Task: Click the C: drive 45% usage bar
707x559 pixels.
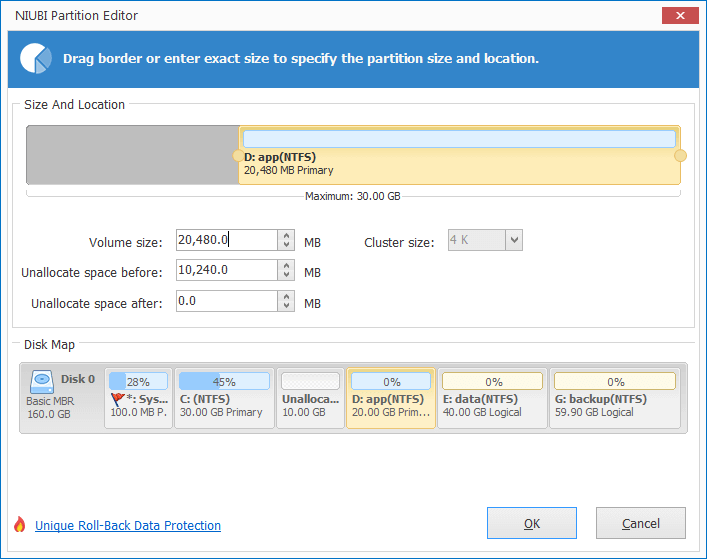Action: (224, 381)
